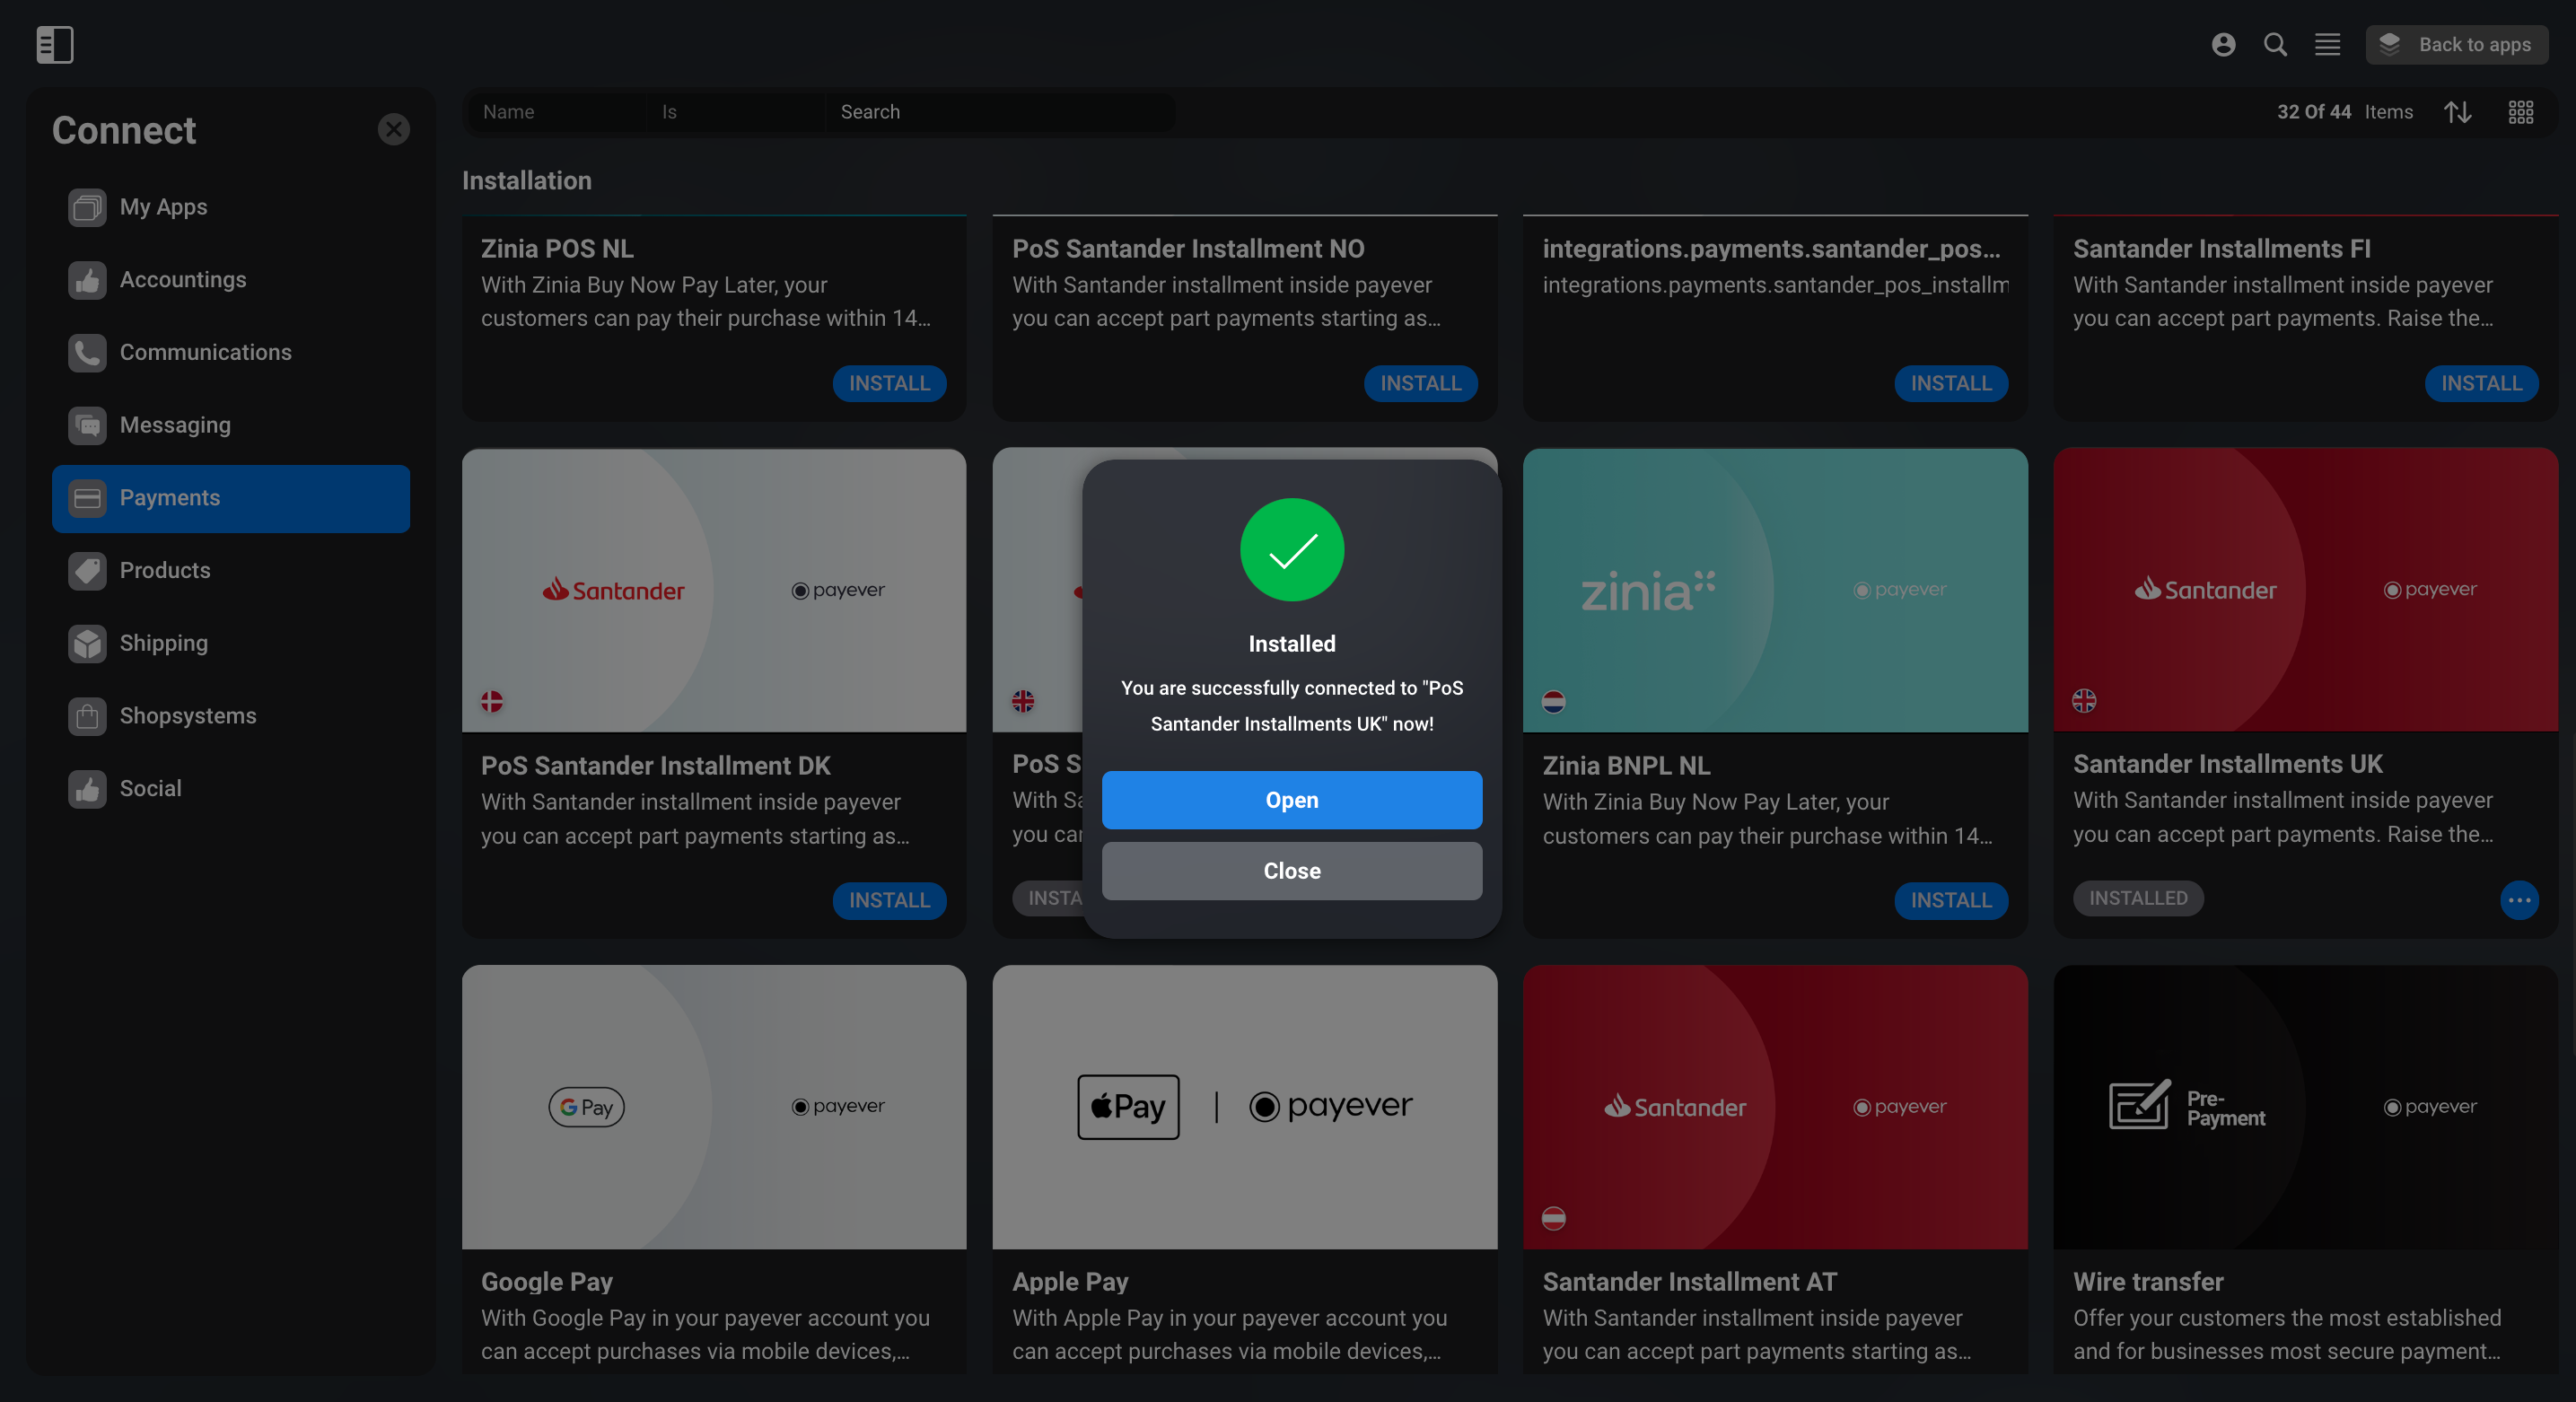Click the Payments card icon
The image size is (2576, 1402).
pos(87,498)
